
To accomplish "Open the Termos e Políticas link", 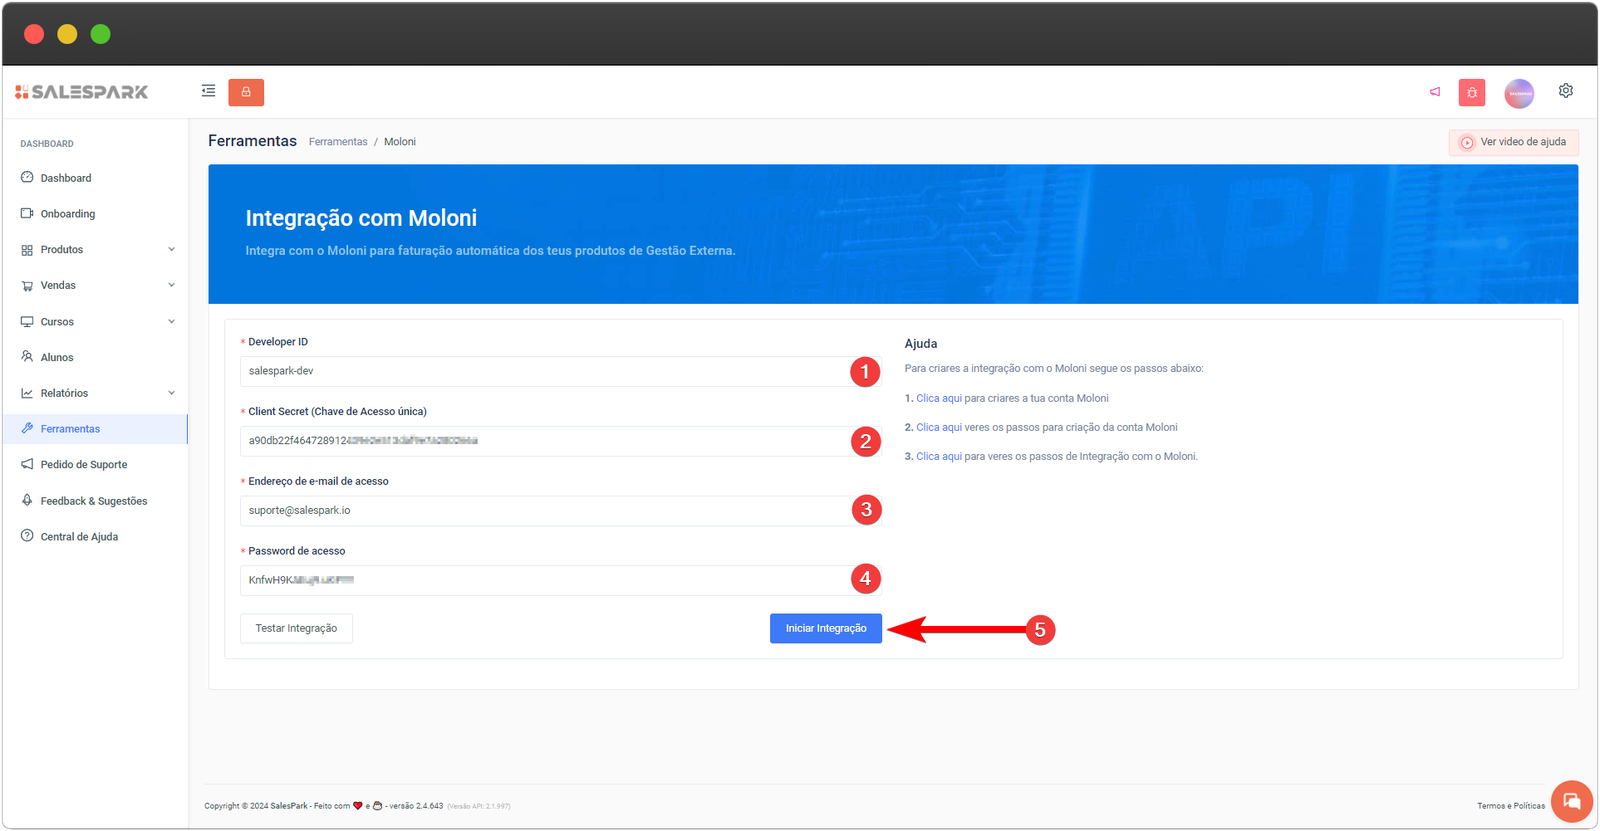I will (x=1510, y=806).
